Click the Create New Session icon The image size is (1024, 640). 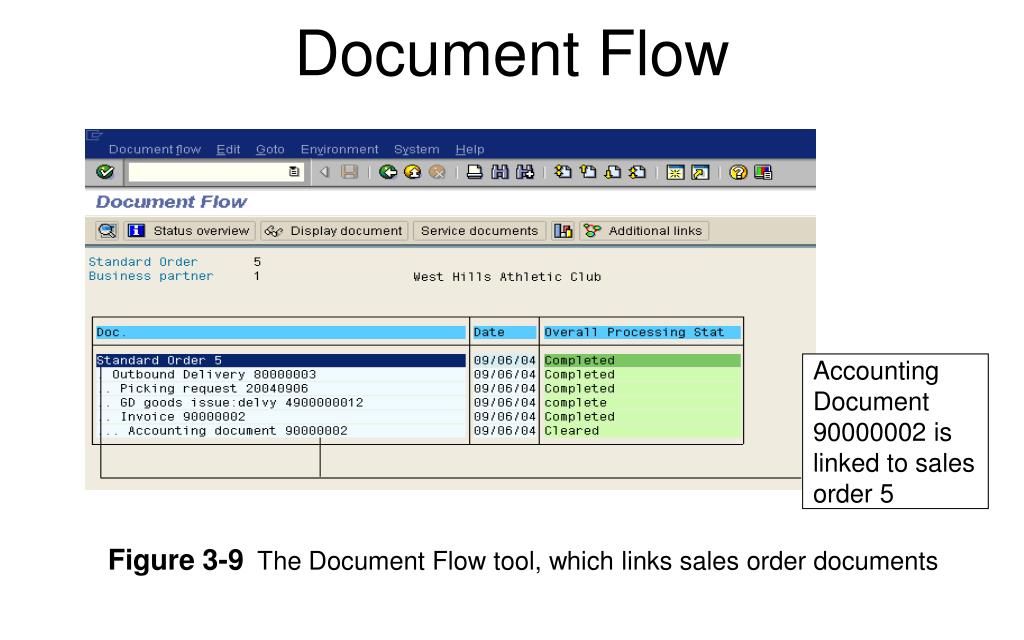(675, 172)
